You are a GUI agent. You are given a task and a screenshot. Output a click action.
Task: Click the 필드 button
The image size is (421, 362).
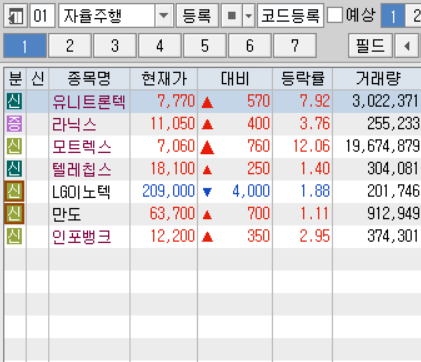(370, 46)
